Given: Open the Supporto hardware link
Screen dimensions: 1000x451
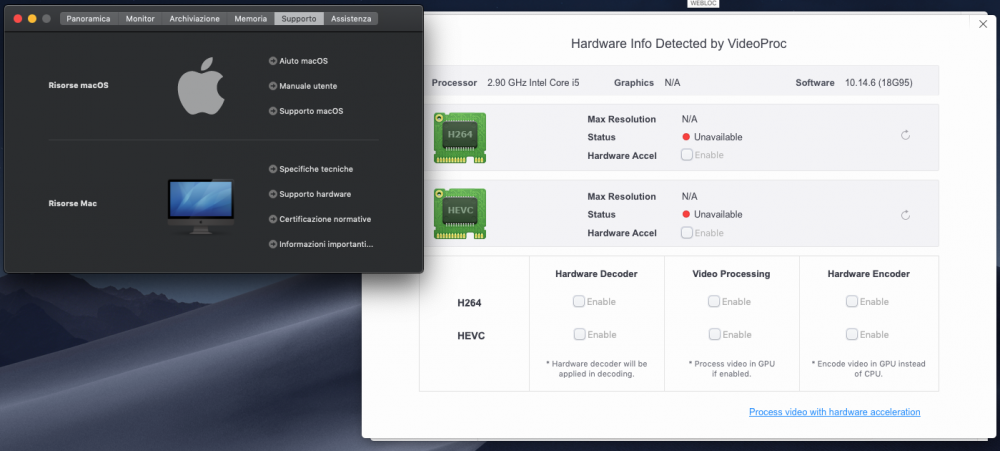Looking at the screenshot, I should tap(315, 194).
